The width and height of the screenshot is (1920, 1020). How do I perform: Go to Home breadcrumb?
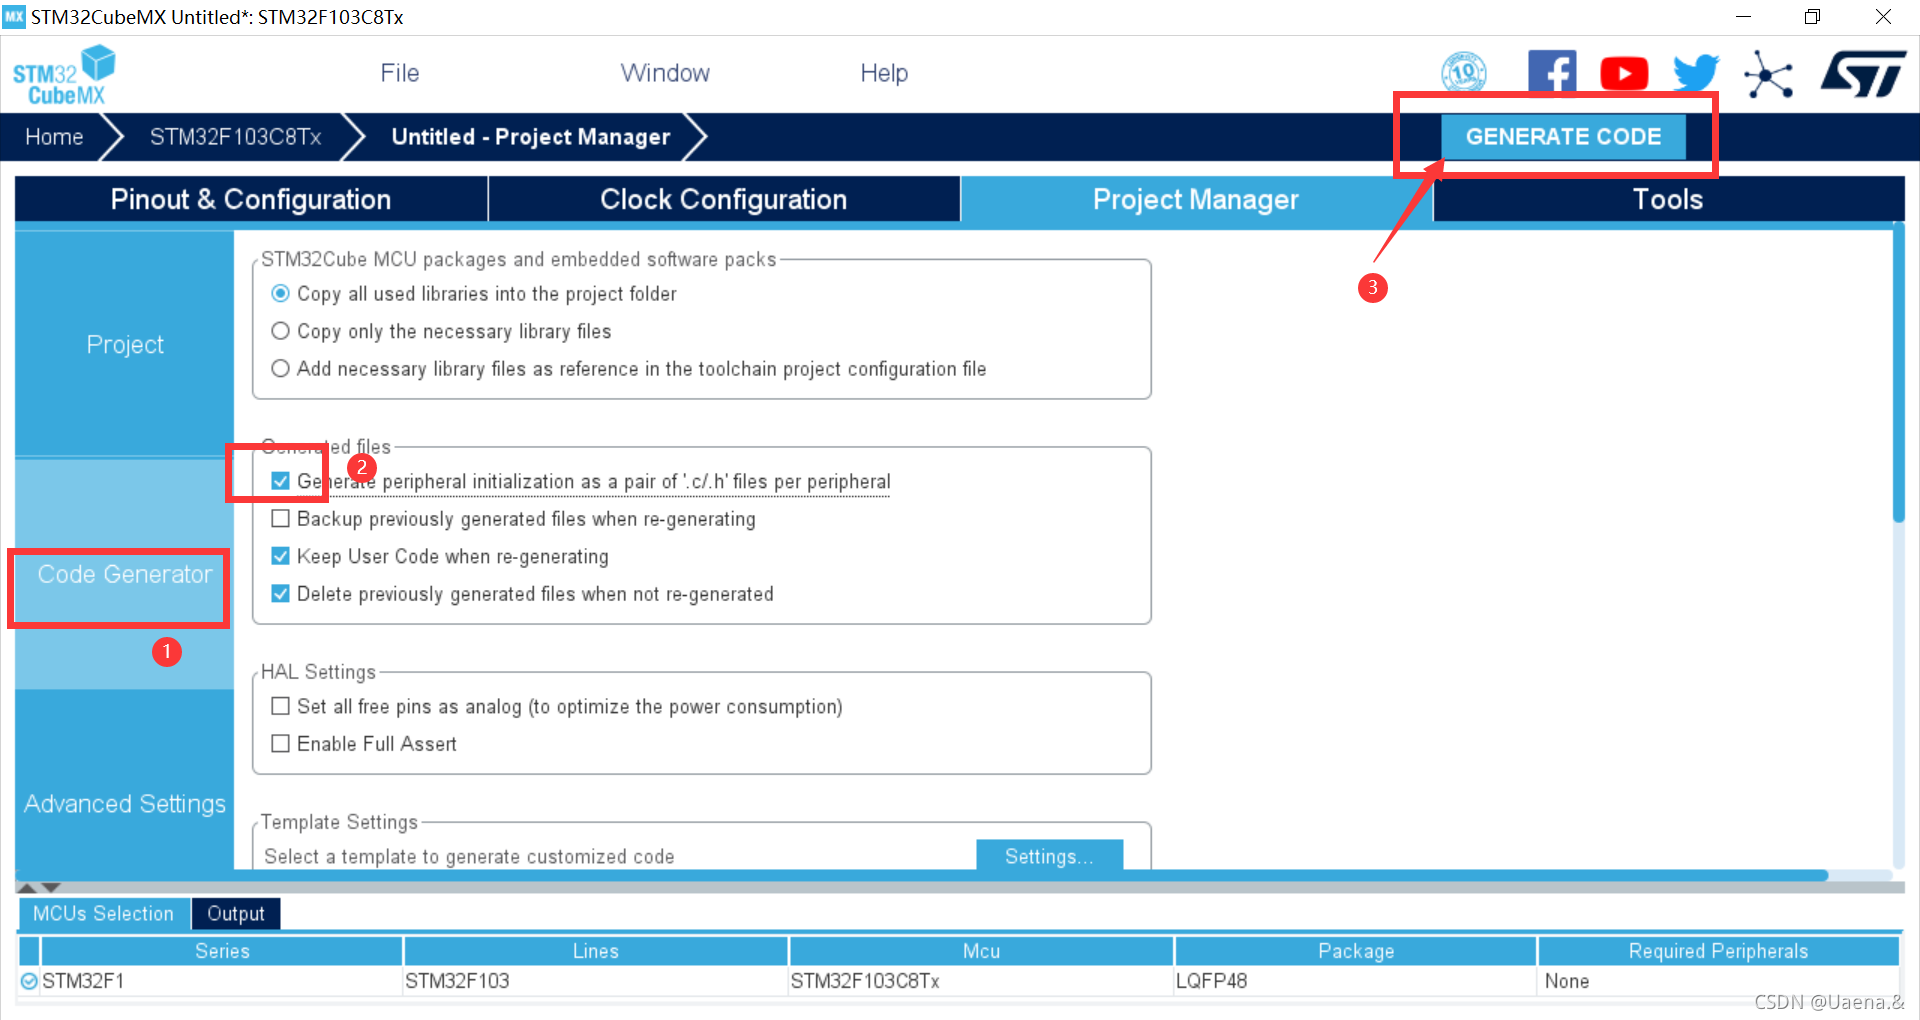(x=54, y=137)
